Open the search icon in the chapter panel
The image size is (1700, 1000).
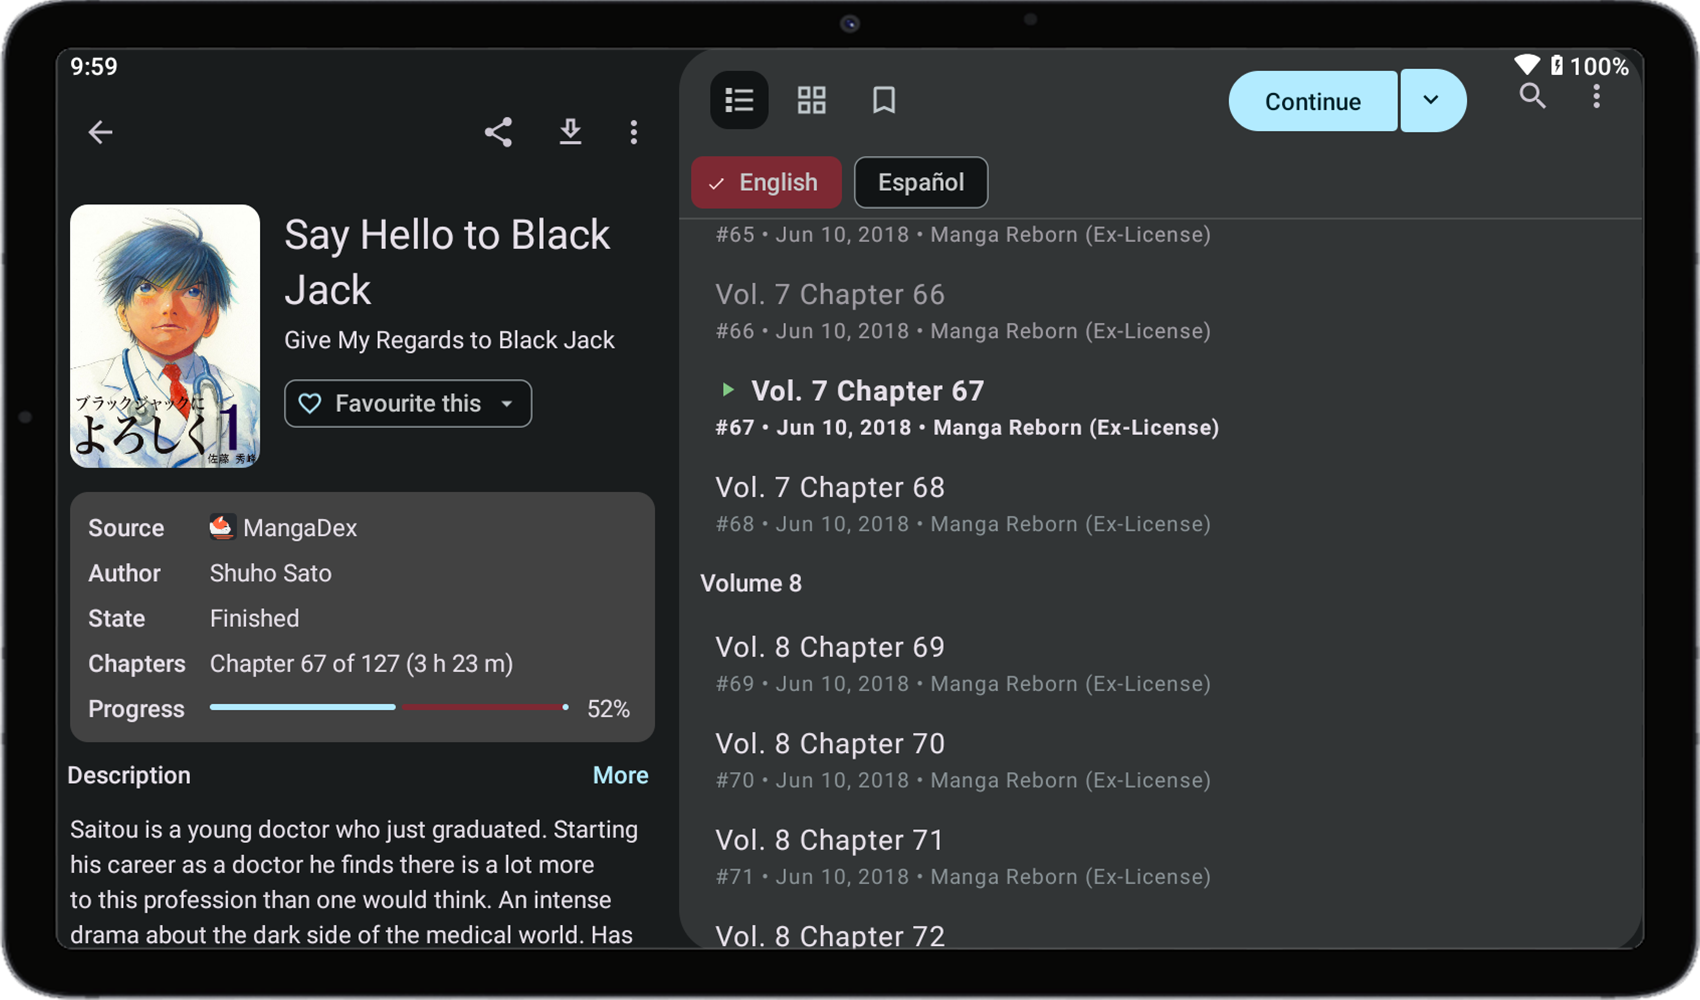click(x=1533, y=97)
